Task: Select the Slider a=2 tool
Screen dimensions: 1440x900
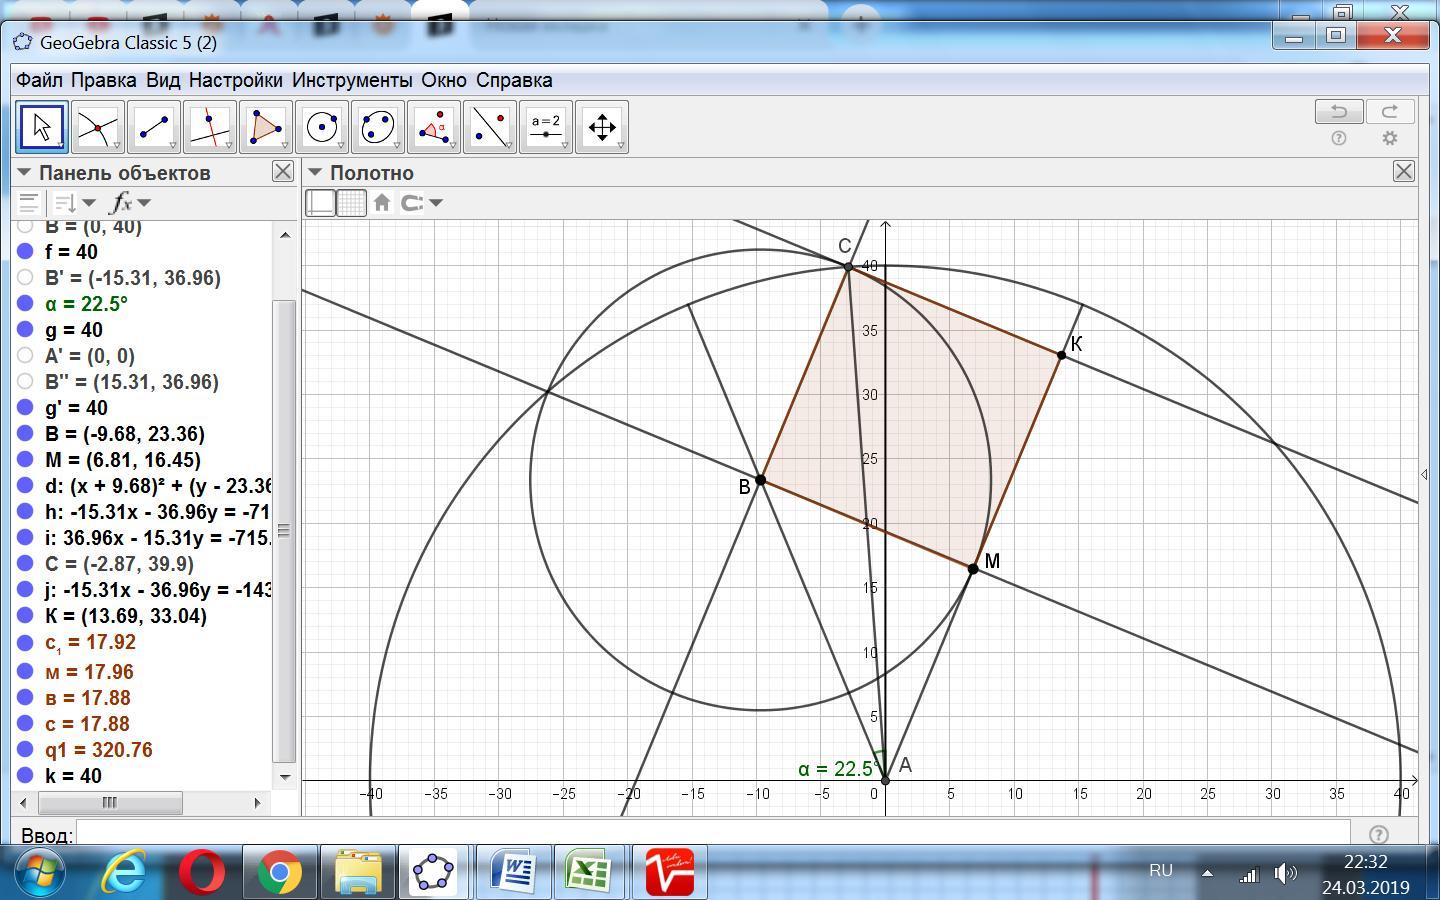Action: coord(546,127)
